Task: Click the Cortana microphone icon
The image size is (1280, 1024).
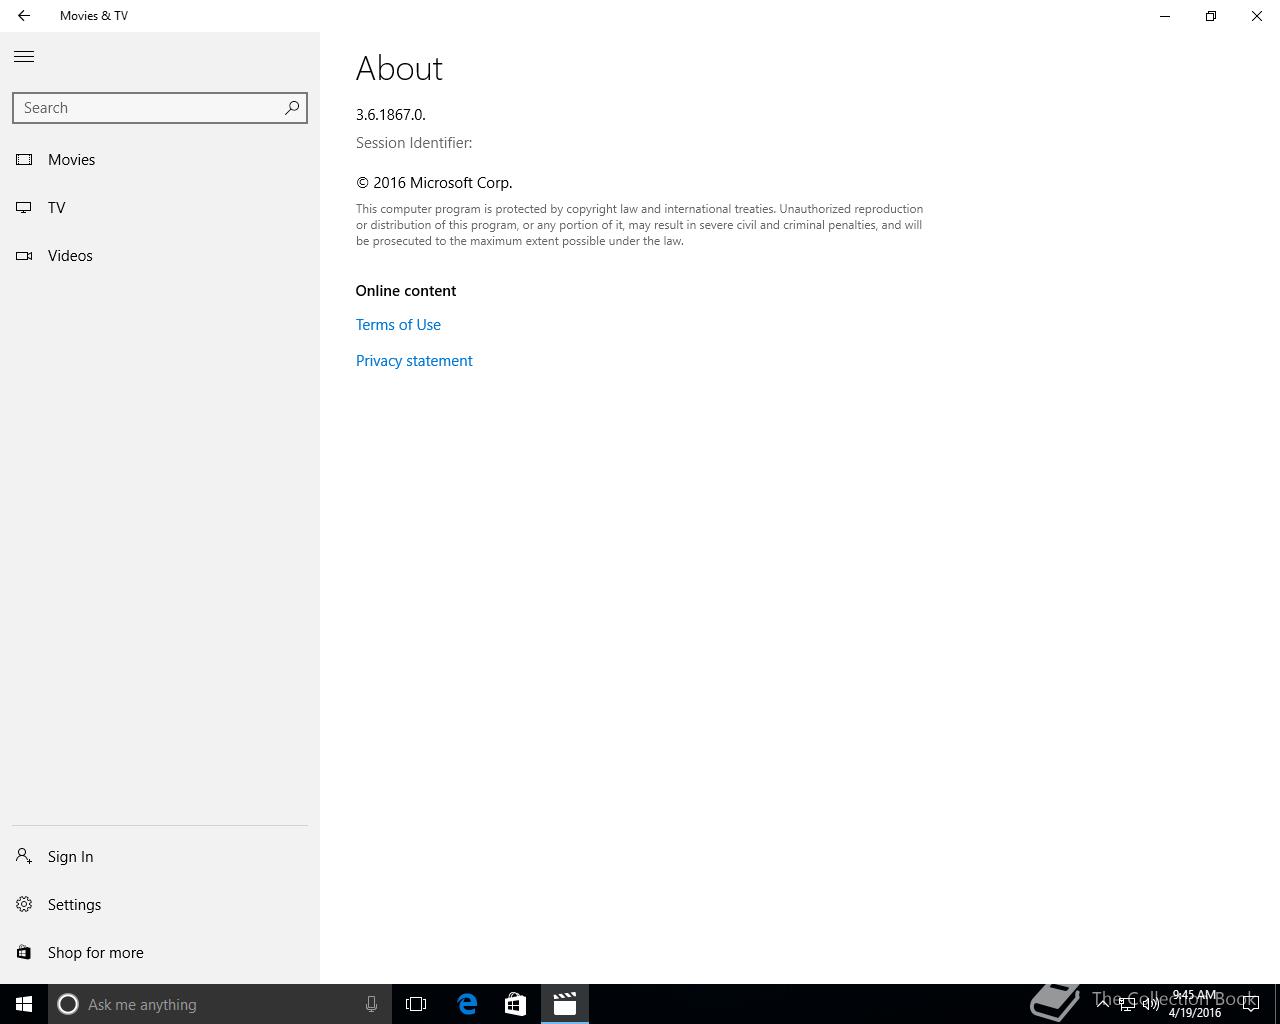Action: point(371,1004)
